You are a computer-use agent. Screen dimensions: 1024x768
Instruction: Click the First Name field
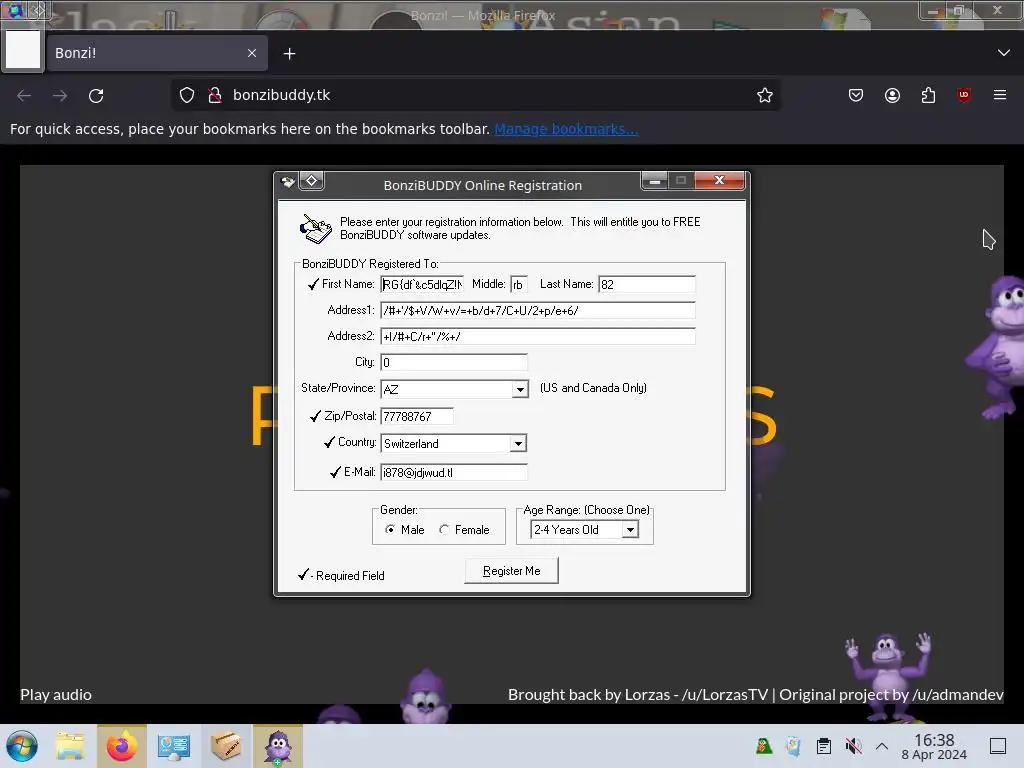[422, 284]
